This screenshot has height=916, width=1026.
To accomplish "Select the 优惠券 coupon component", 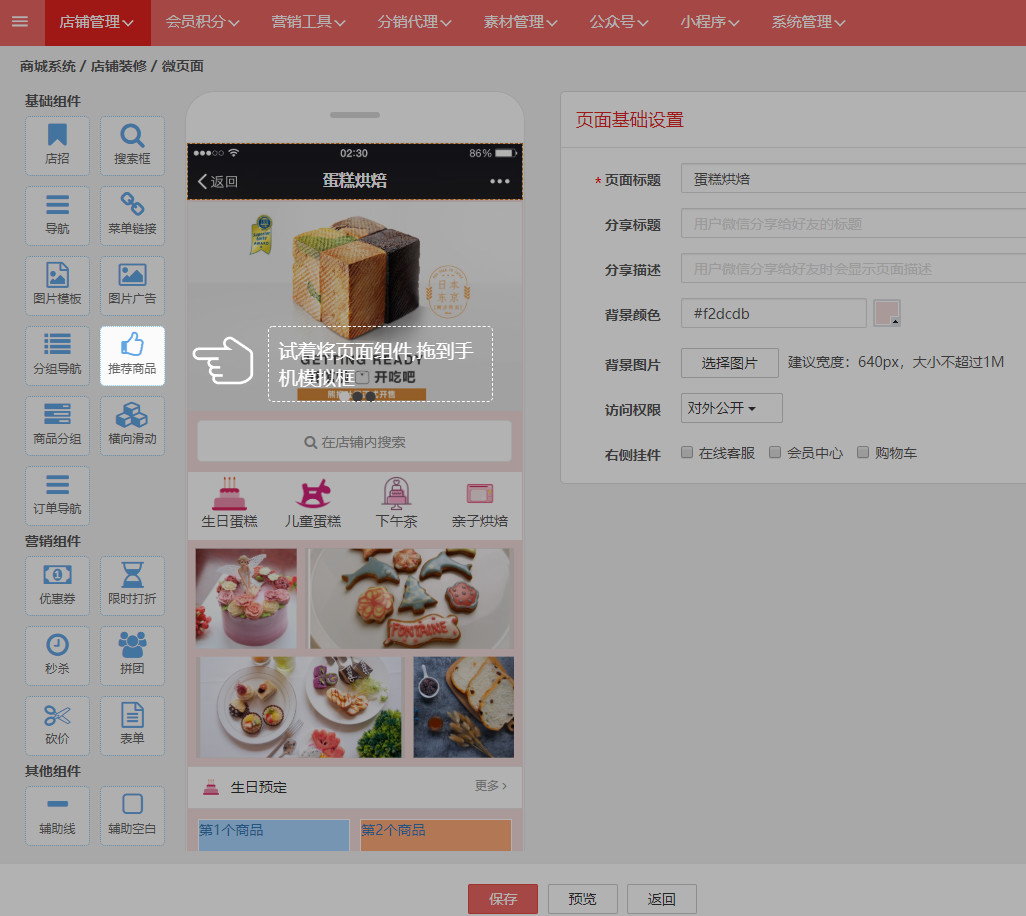I will 57,585.
